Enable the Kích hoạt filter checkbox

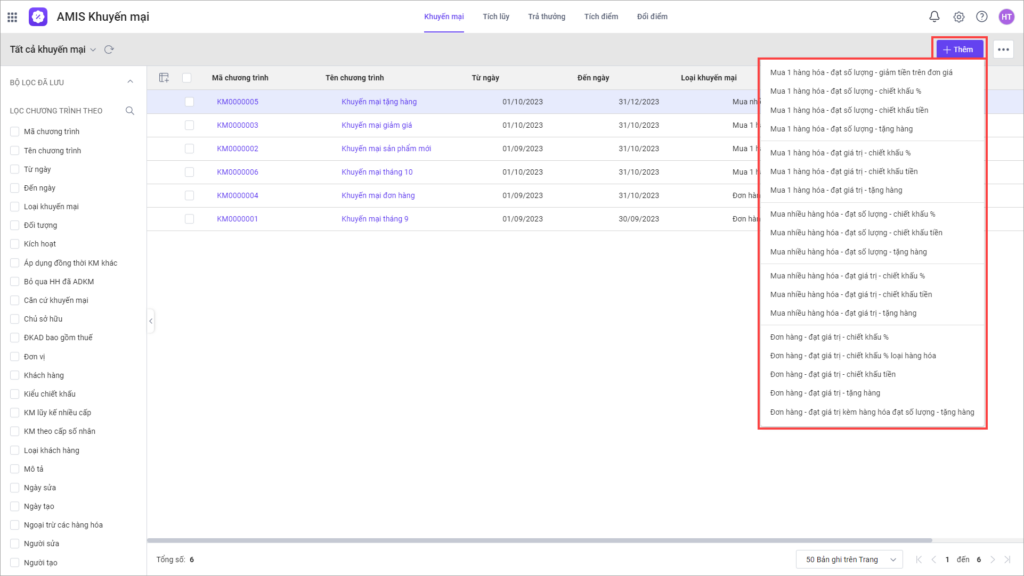(x=14, y=244)
